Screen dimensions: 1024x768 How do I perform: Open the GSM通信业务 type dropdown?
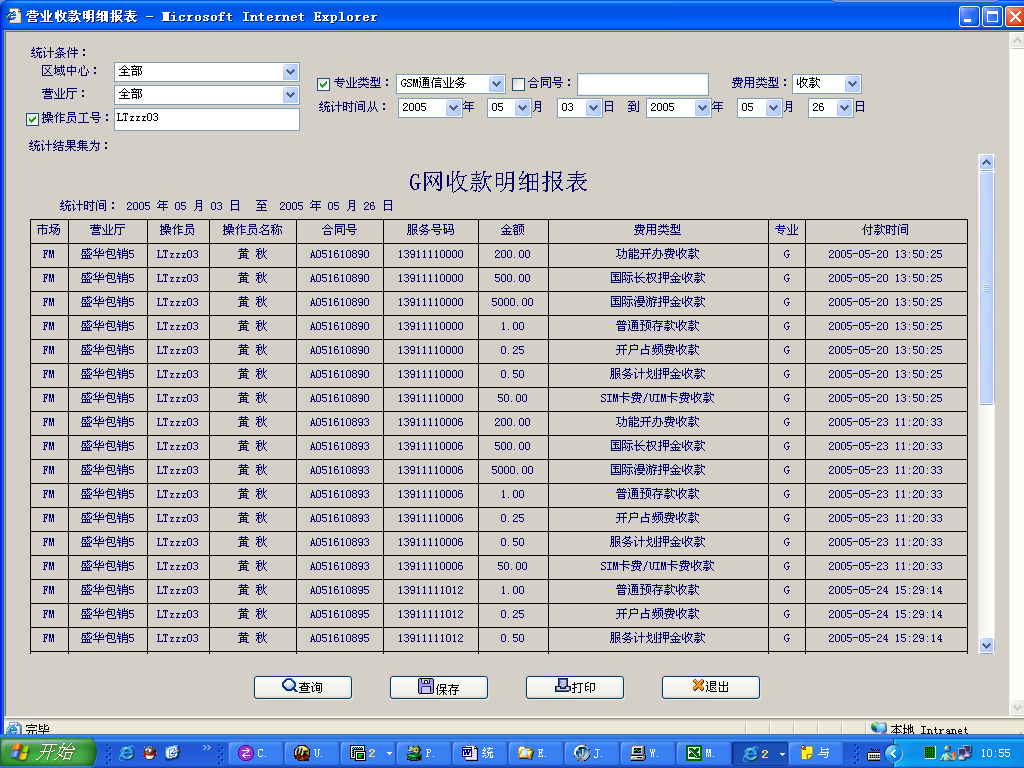pyautogui.click(x=496, y=84)
